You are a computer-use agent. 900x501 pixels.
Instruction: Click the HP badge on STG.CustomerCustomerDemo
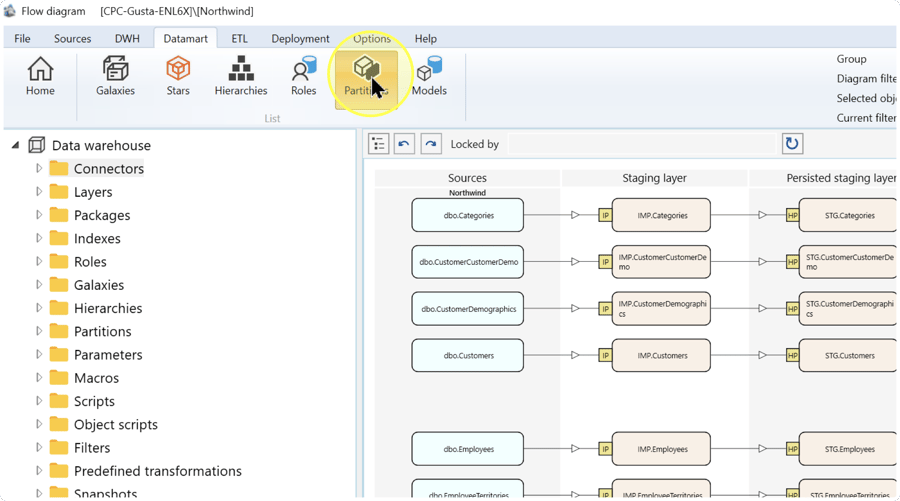coord(792,262)
